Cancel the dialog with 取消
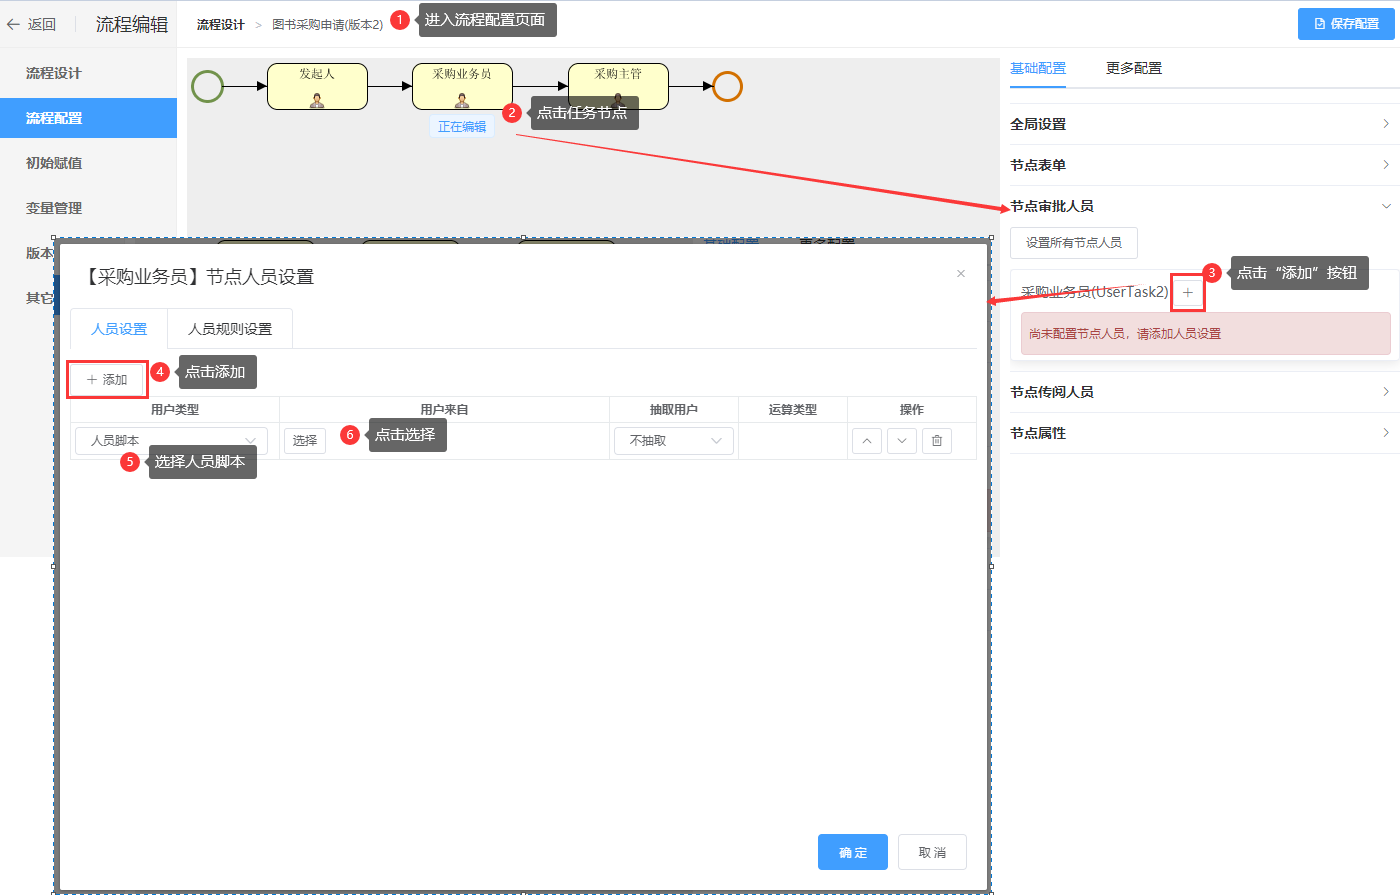 932,852
